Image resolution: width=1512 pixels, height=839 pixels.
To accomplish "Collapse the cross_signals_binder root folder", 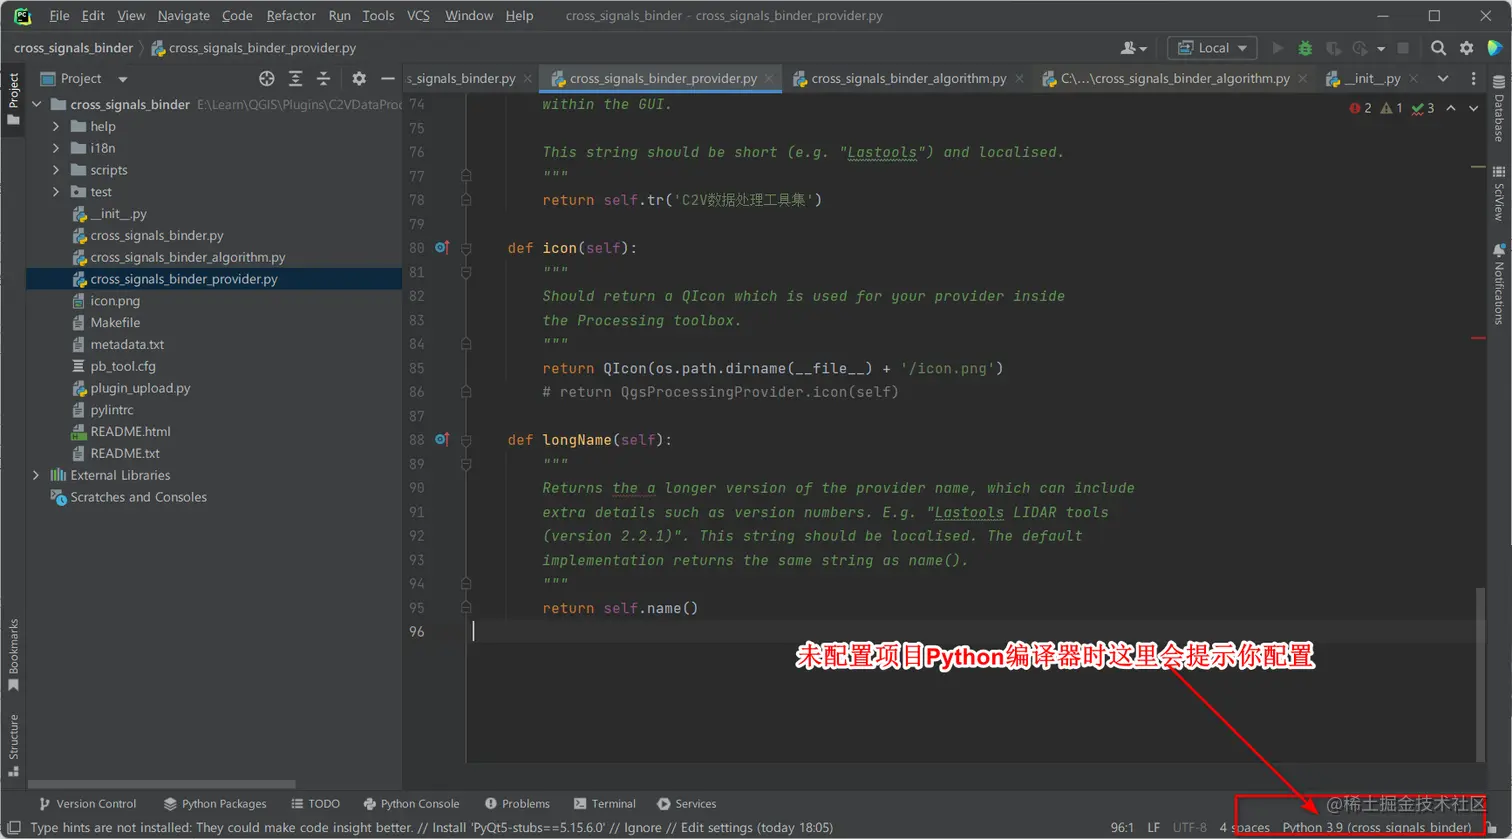I will tap(36, 105).
